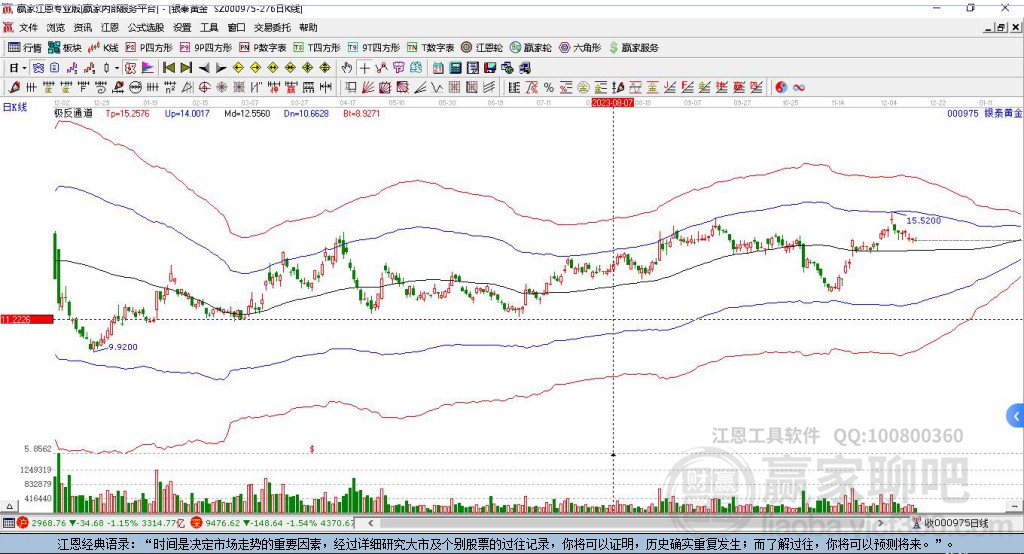Click the blue side panel expand arrow
Screen dimensions: 1024x554
pyautogui.click(x=1016, y=416)
